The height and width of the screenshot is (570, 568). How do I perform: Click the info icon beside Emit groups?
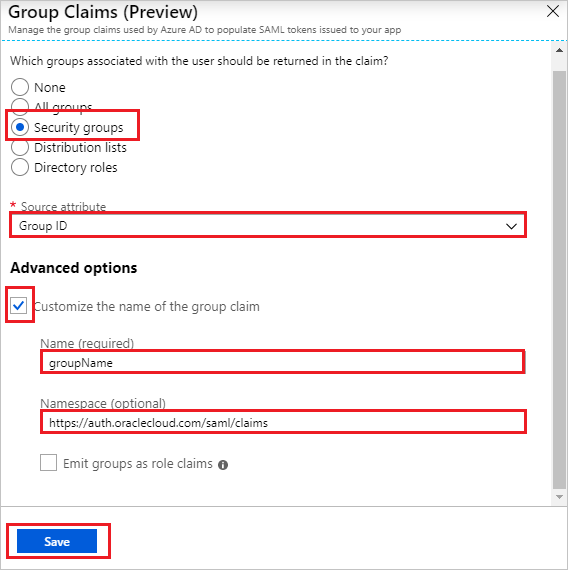tap(223, 465)
